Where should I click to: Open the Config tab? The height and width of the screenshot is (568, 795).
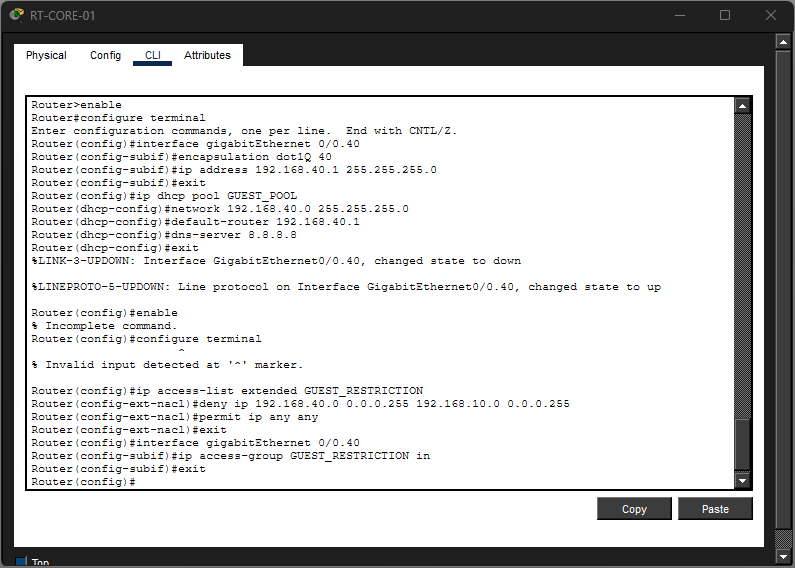click(x=105, y=56)
